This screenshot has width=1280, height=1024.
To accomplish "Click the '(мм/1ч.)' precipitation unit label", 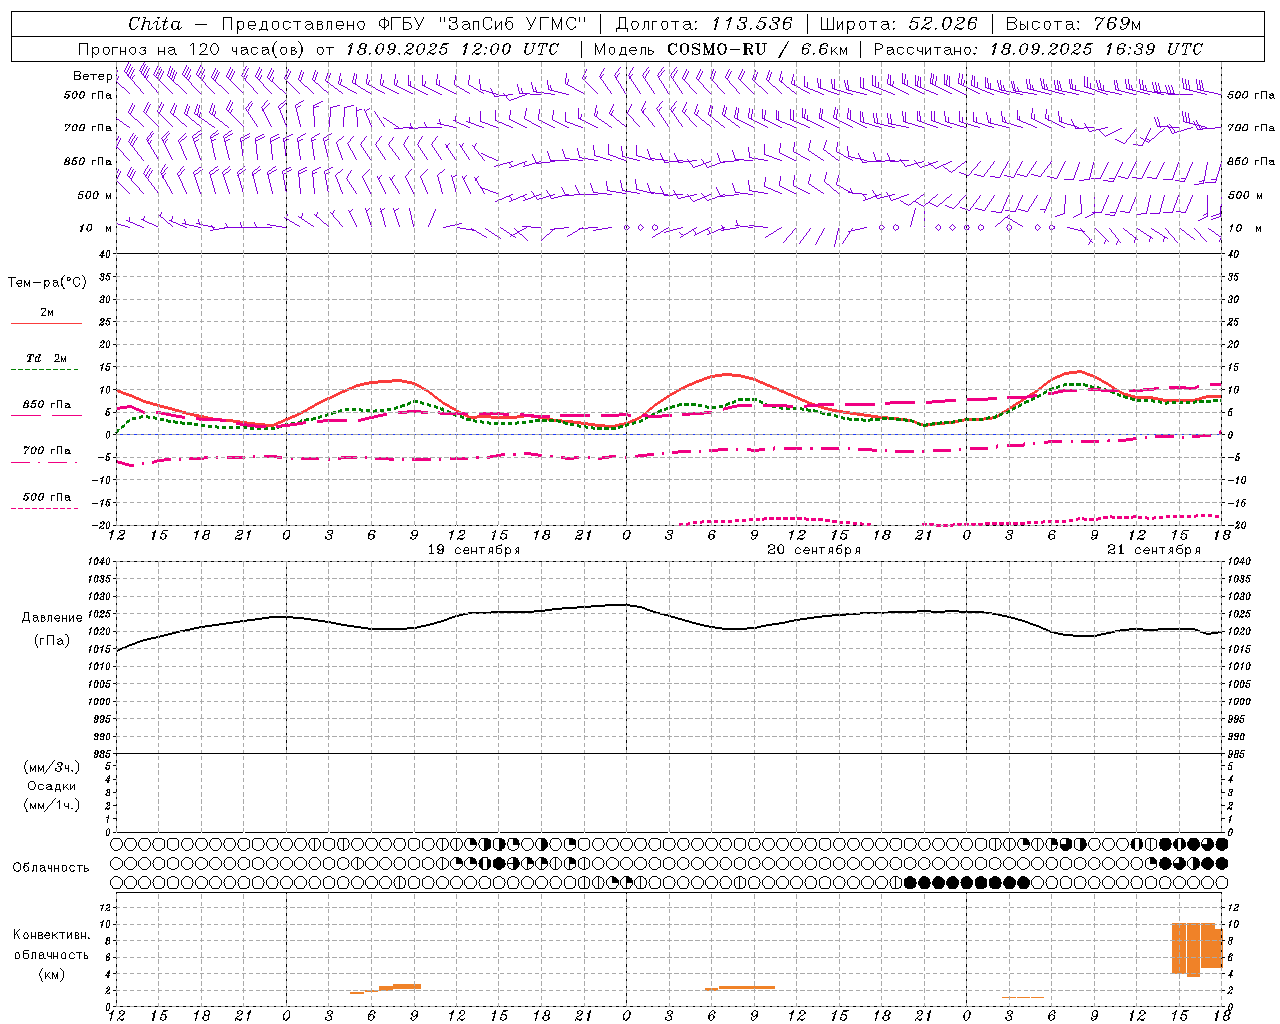I will 52,805.
